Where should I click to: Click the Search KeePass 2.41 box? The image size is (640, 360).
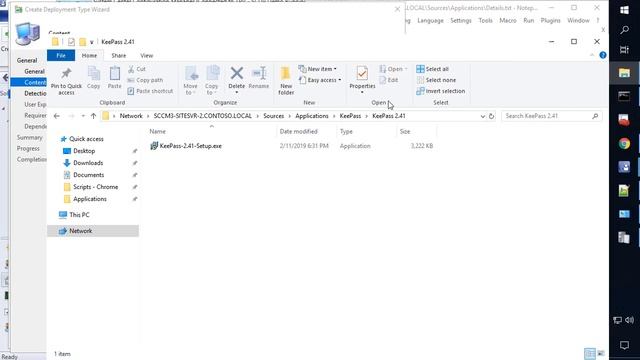[x=551, y=116]
